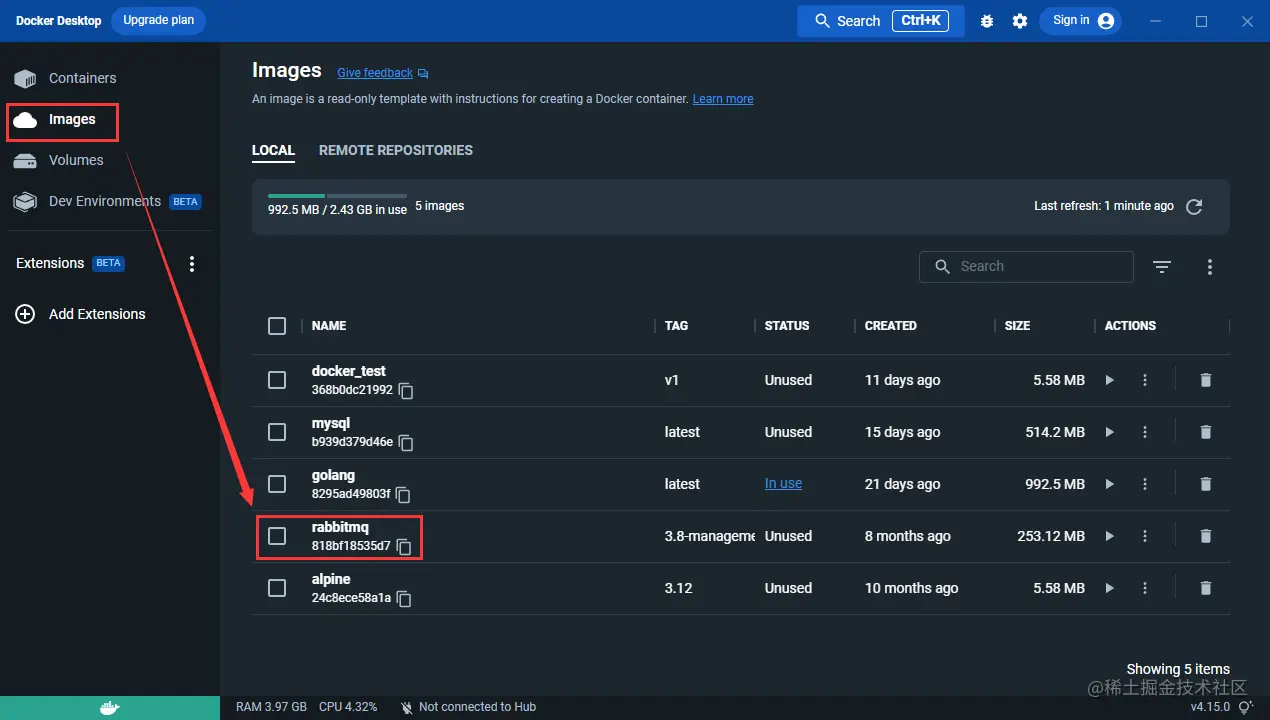The height and width of the screenshot is (720, 1270).
Task: Open Dev Environments section
Action: click(x=106, y=201)
